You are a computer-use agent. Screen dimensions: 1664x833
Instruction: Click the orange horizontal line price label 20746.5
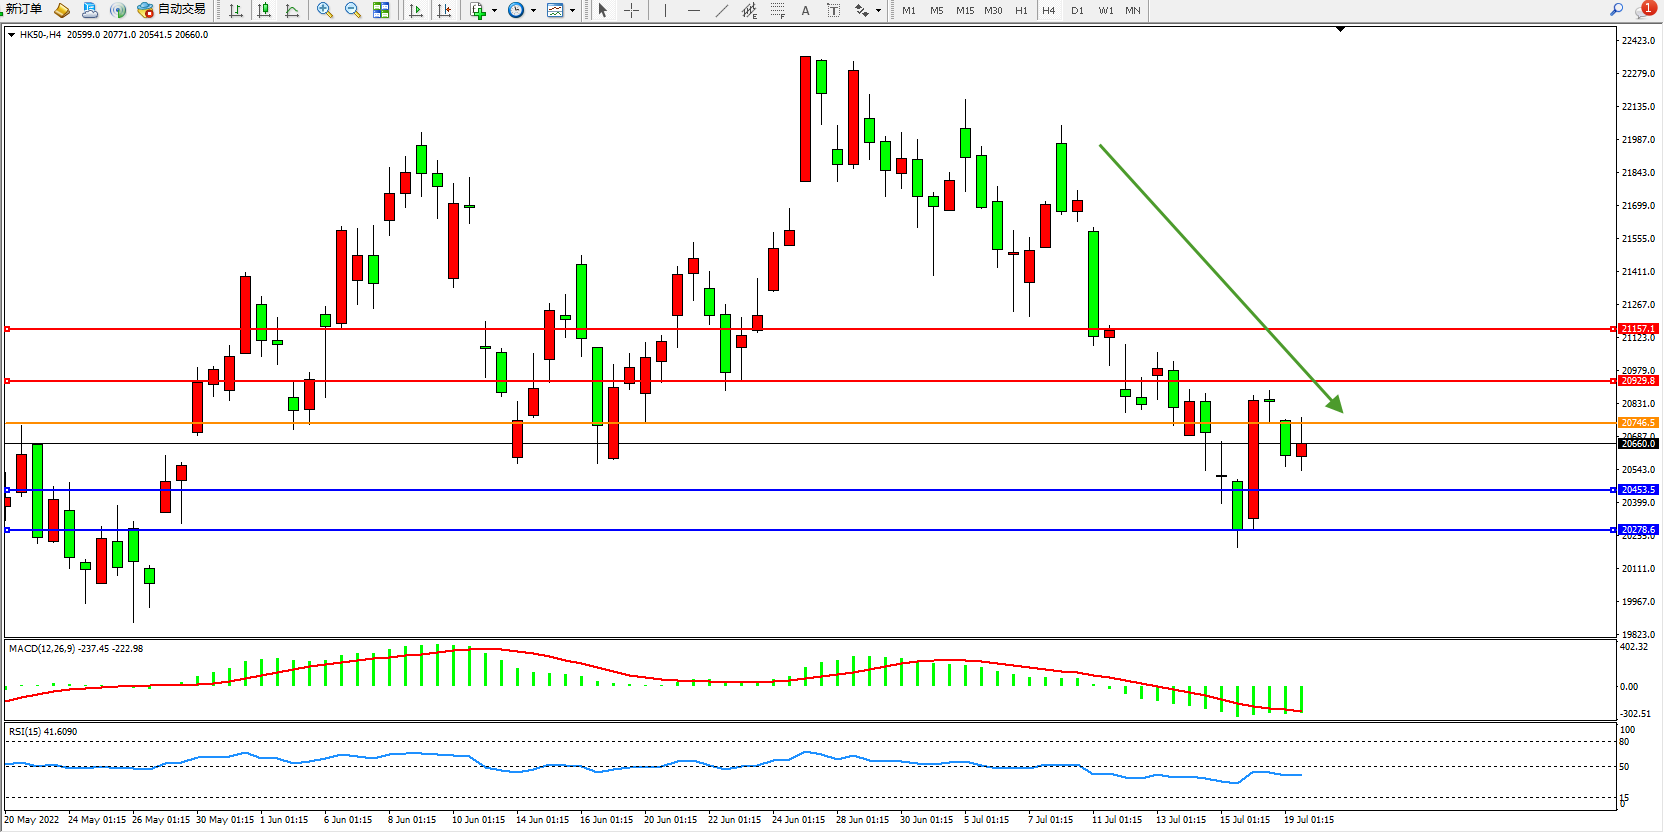coord(1638,423)
